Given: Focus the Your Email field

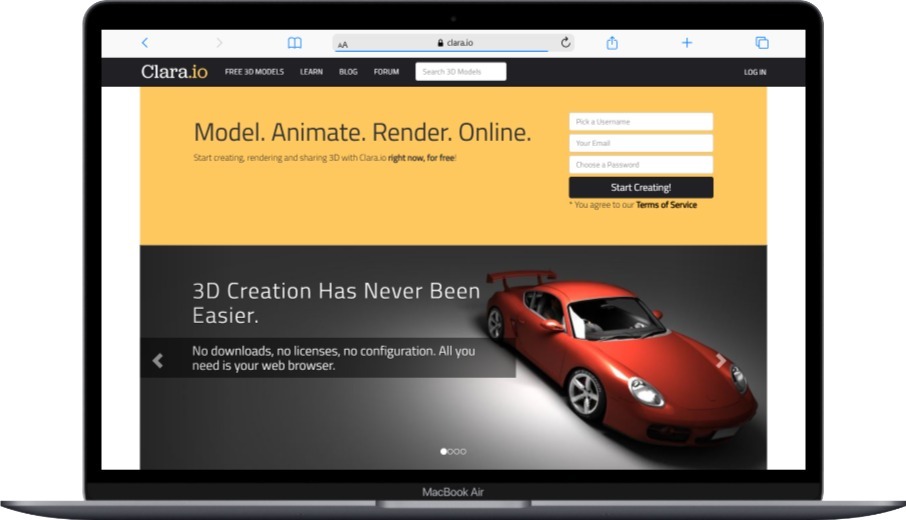Looking at the screenshot, I should 641,143.
